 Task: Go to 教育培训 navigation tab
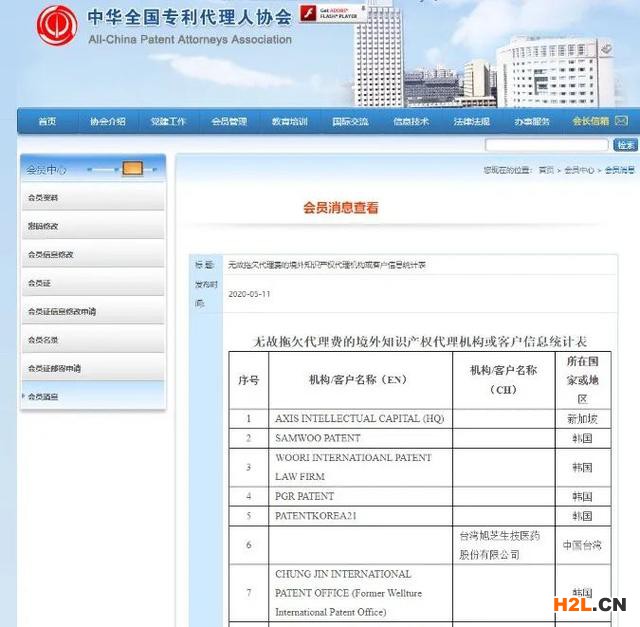(290, 122)
